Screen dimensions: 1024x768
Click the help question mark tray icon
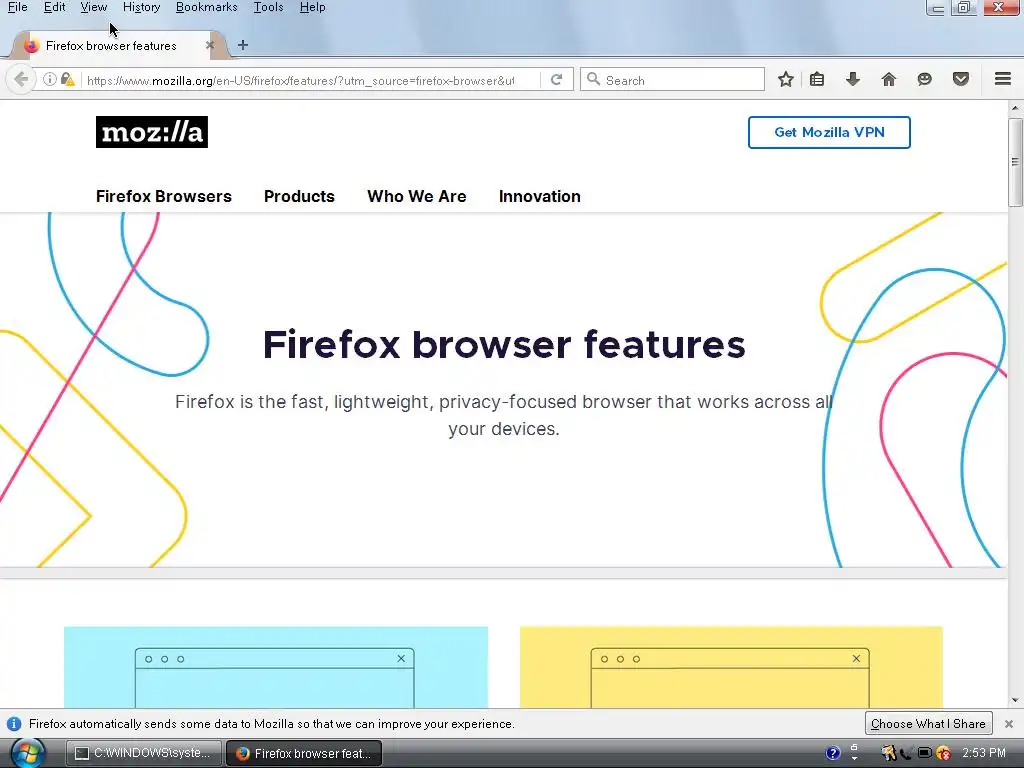833,753
